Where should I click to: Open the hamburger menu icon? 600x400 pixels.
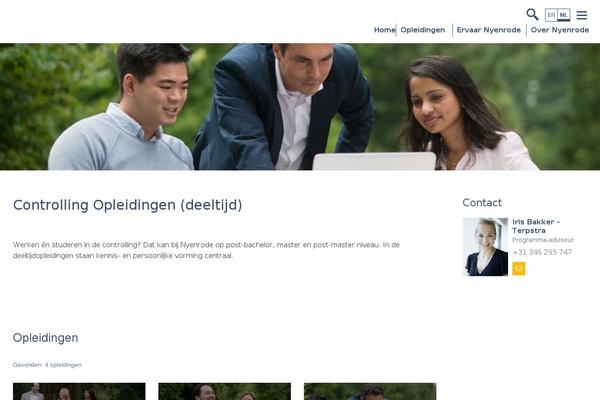582,15
